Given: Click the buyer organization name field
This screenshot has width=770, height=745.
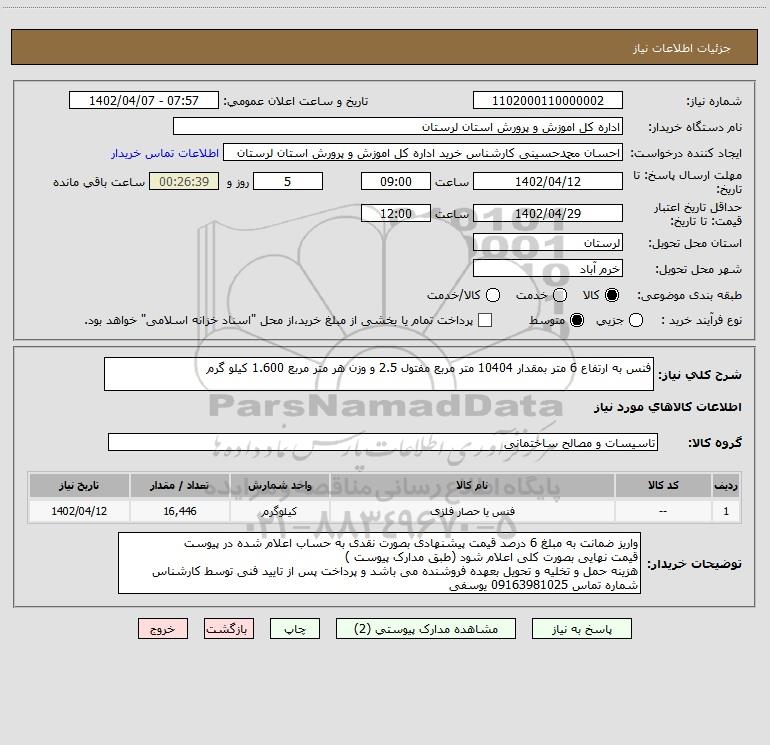Looking at the screenshot, I should (398, 127).
